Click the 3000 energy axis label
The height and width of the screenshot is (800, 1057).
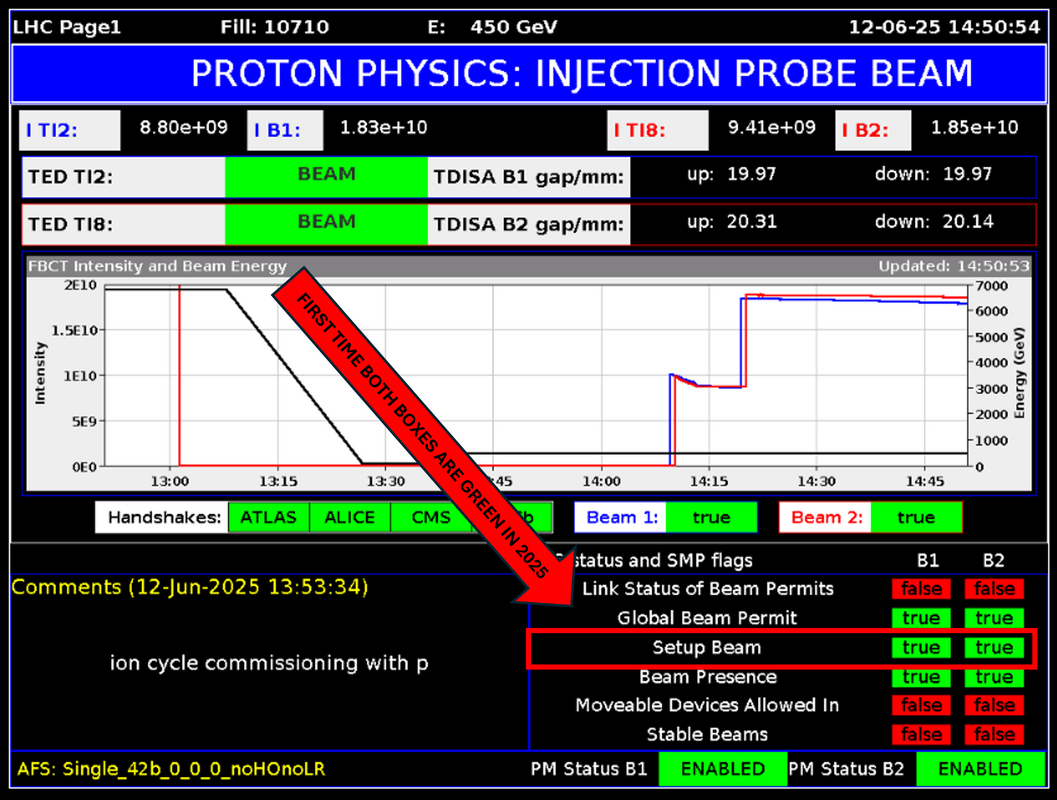[x=992, y=389]
